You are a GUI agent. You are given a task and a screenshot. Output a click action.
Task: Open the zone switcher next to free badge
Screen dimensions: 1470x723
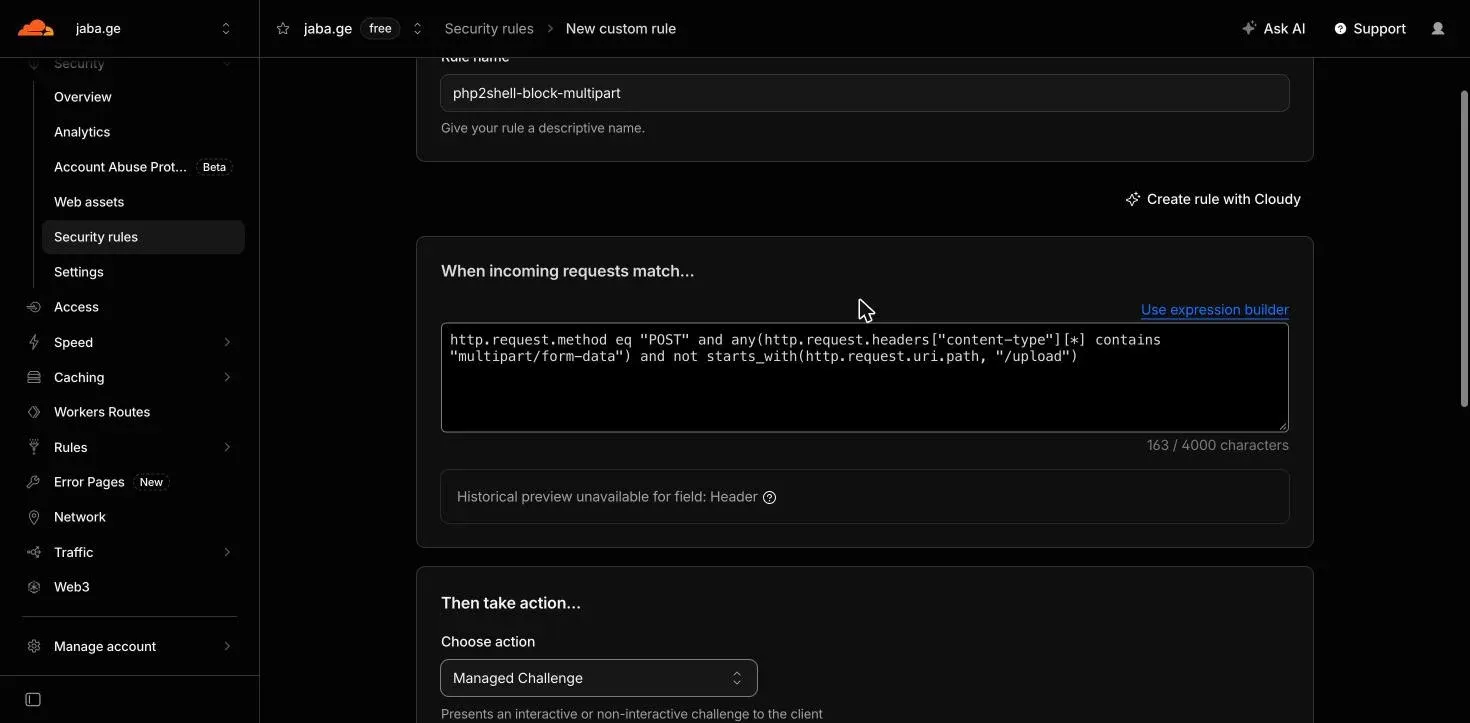[417, 29]
